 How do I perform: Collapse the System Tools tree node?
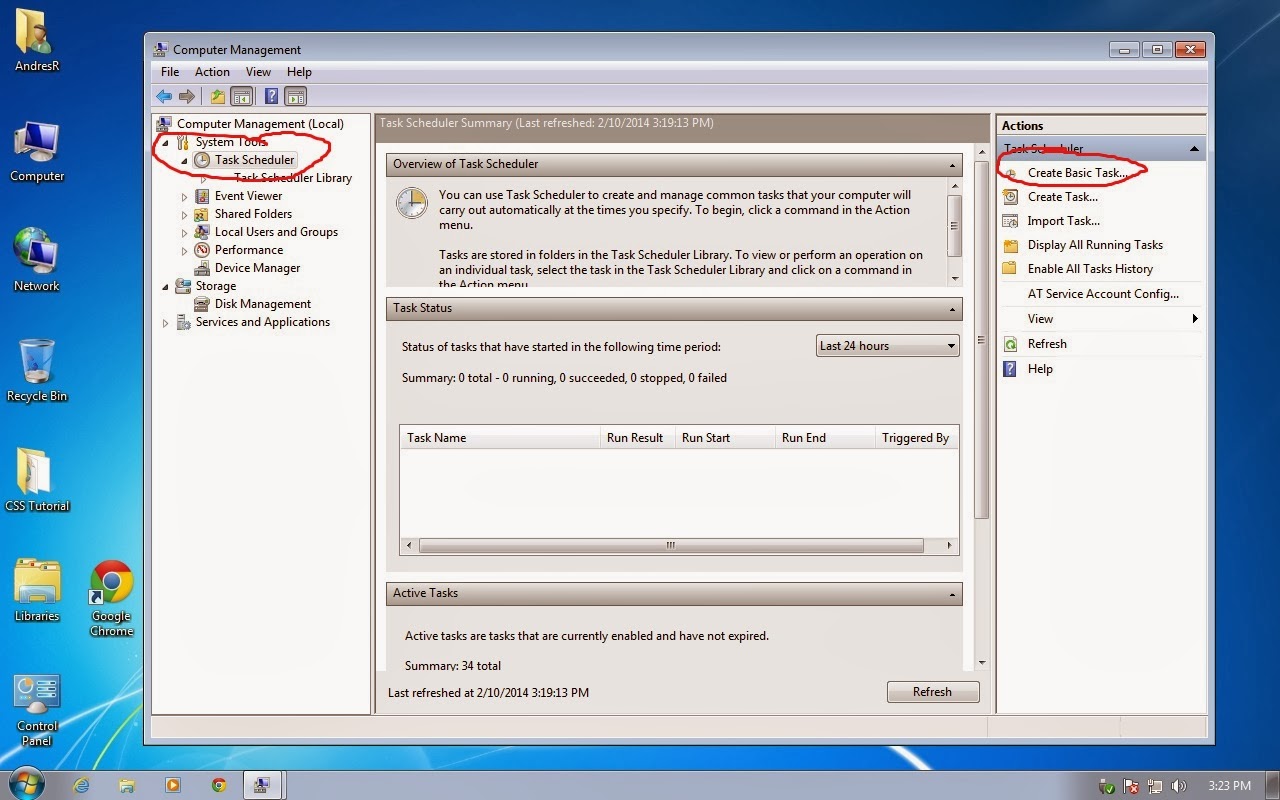166,142
